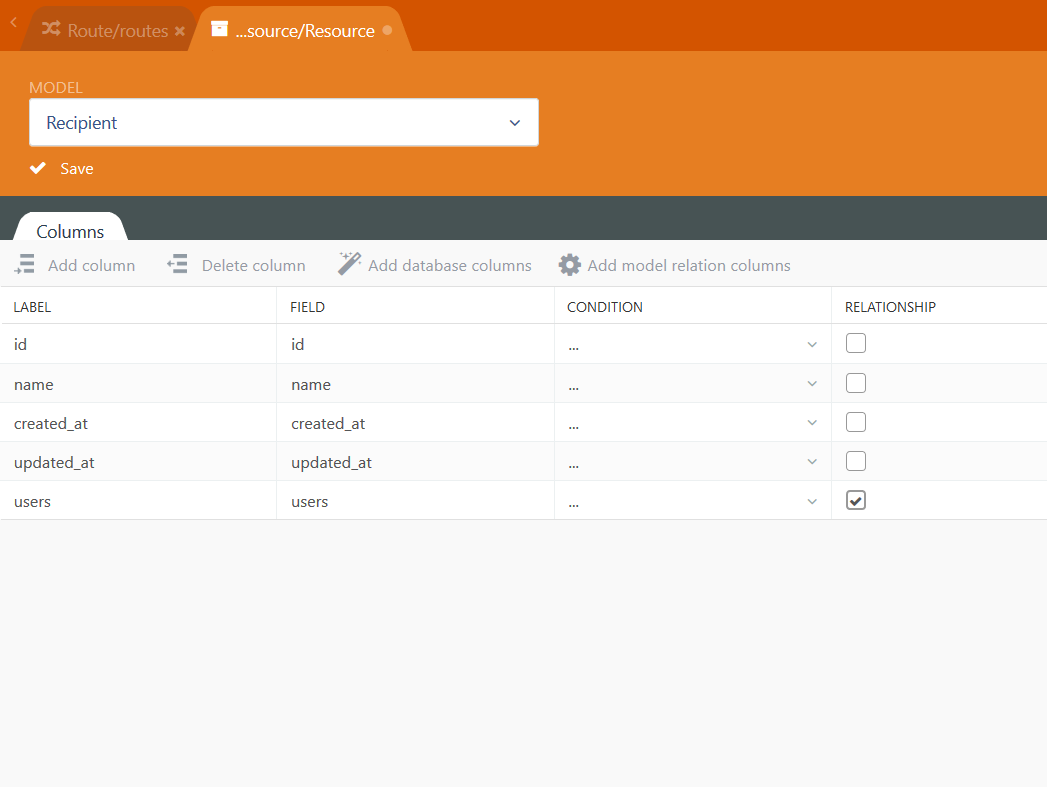Click the Delete column icon

[x=178, y=264]
